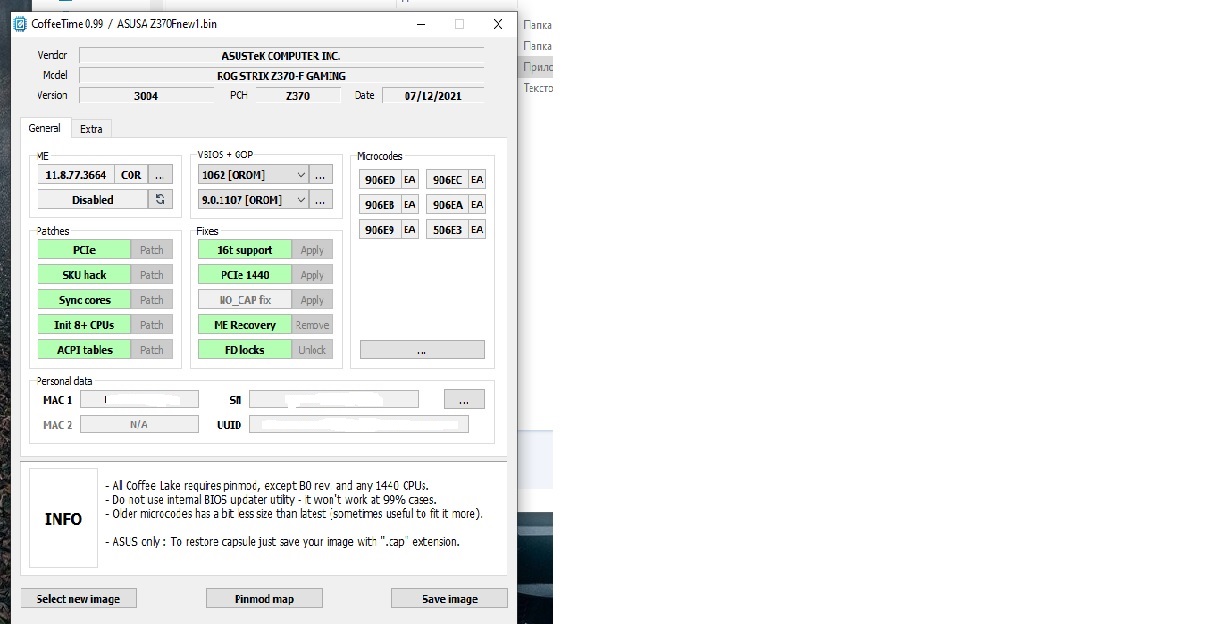The image size is (1208, 624).
Task: Click the PCIe patch label
Action: [84, 249]
